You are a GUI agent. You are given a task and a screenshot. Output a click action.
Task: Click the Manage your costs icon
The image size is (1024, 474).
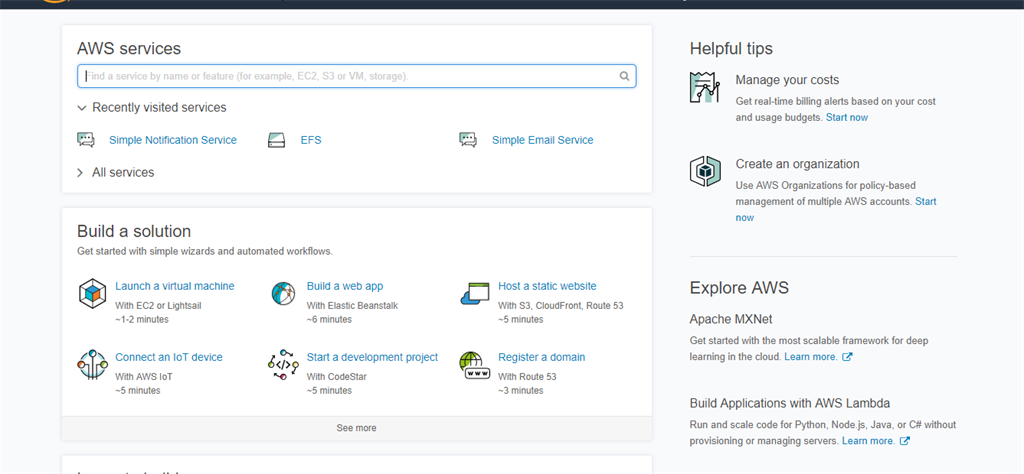click(x=705, y=88)
